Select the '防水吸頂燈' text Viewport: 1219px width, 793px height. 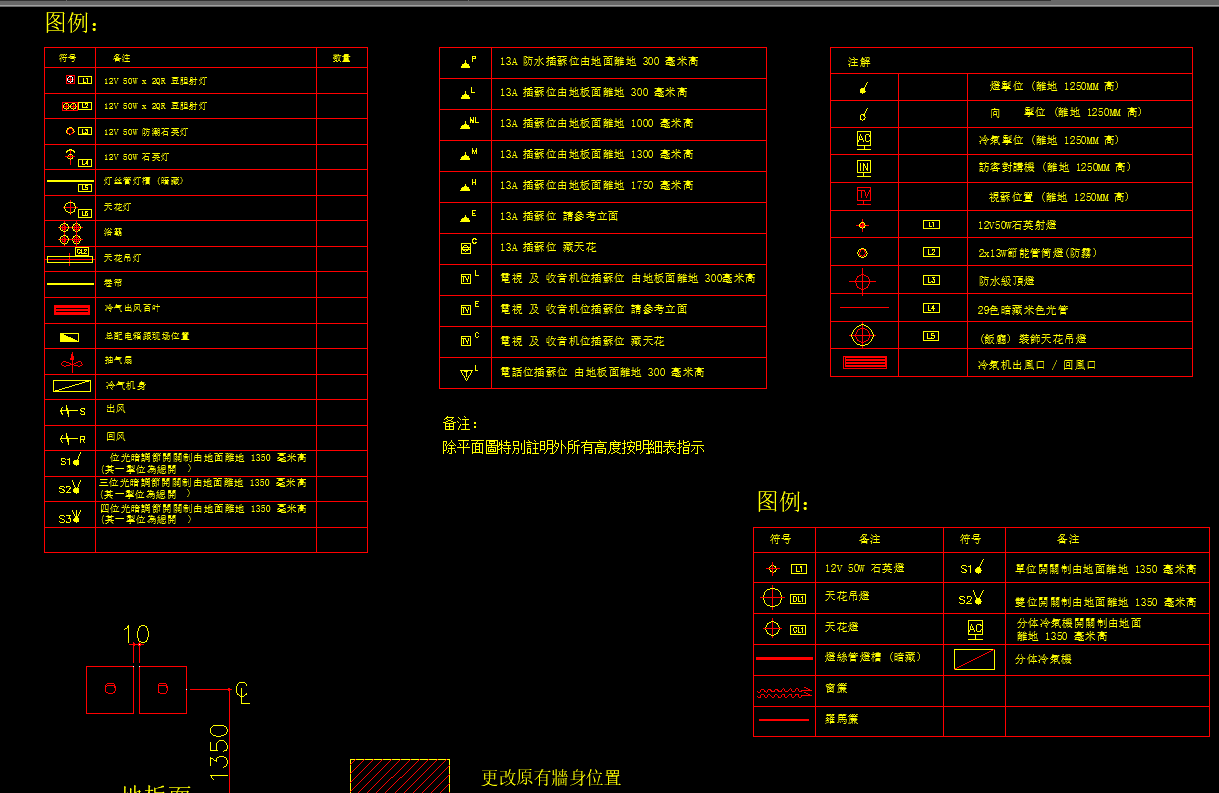pos(1006,282)
